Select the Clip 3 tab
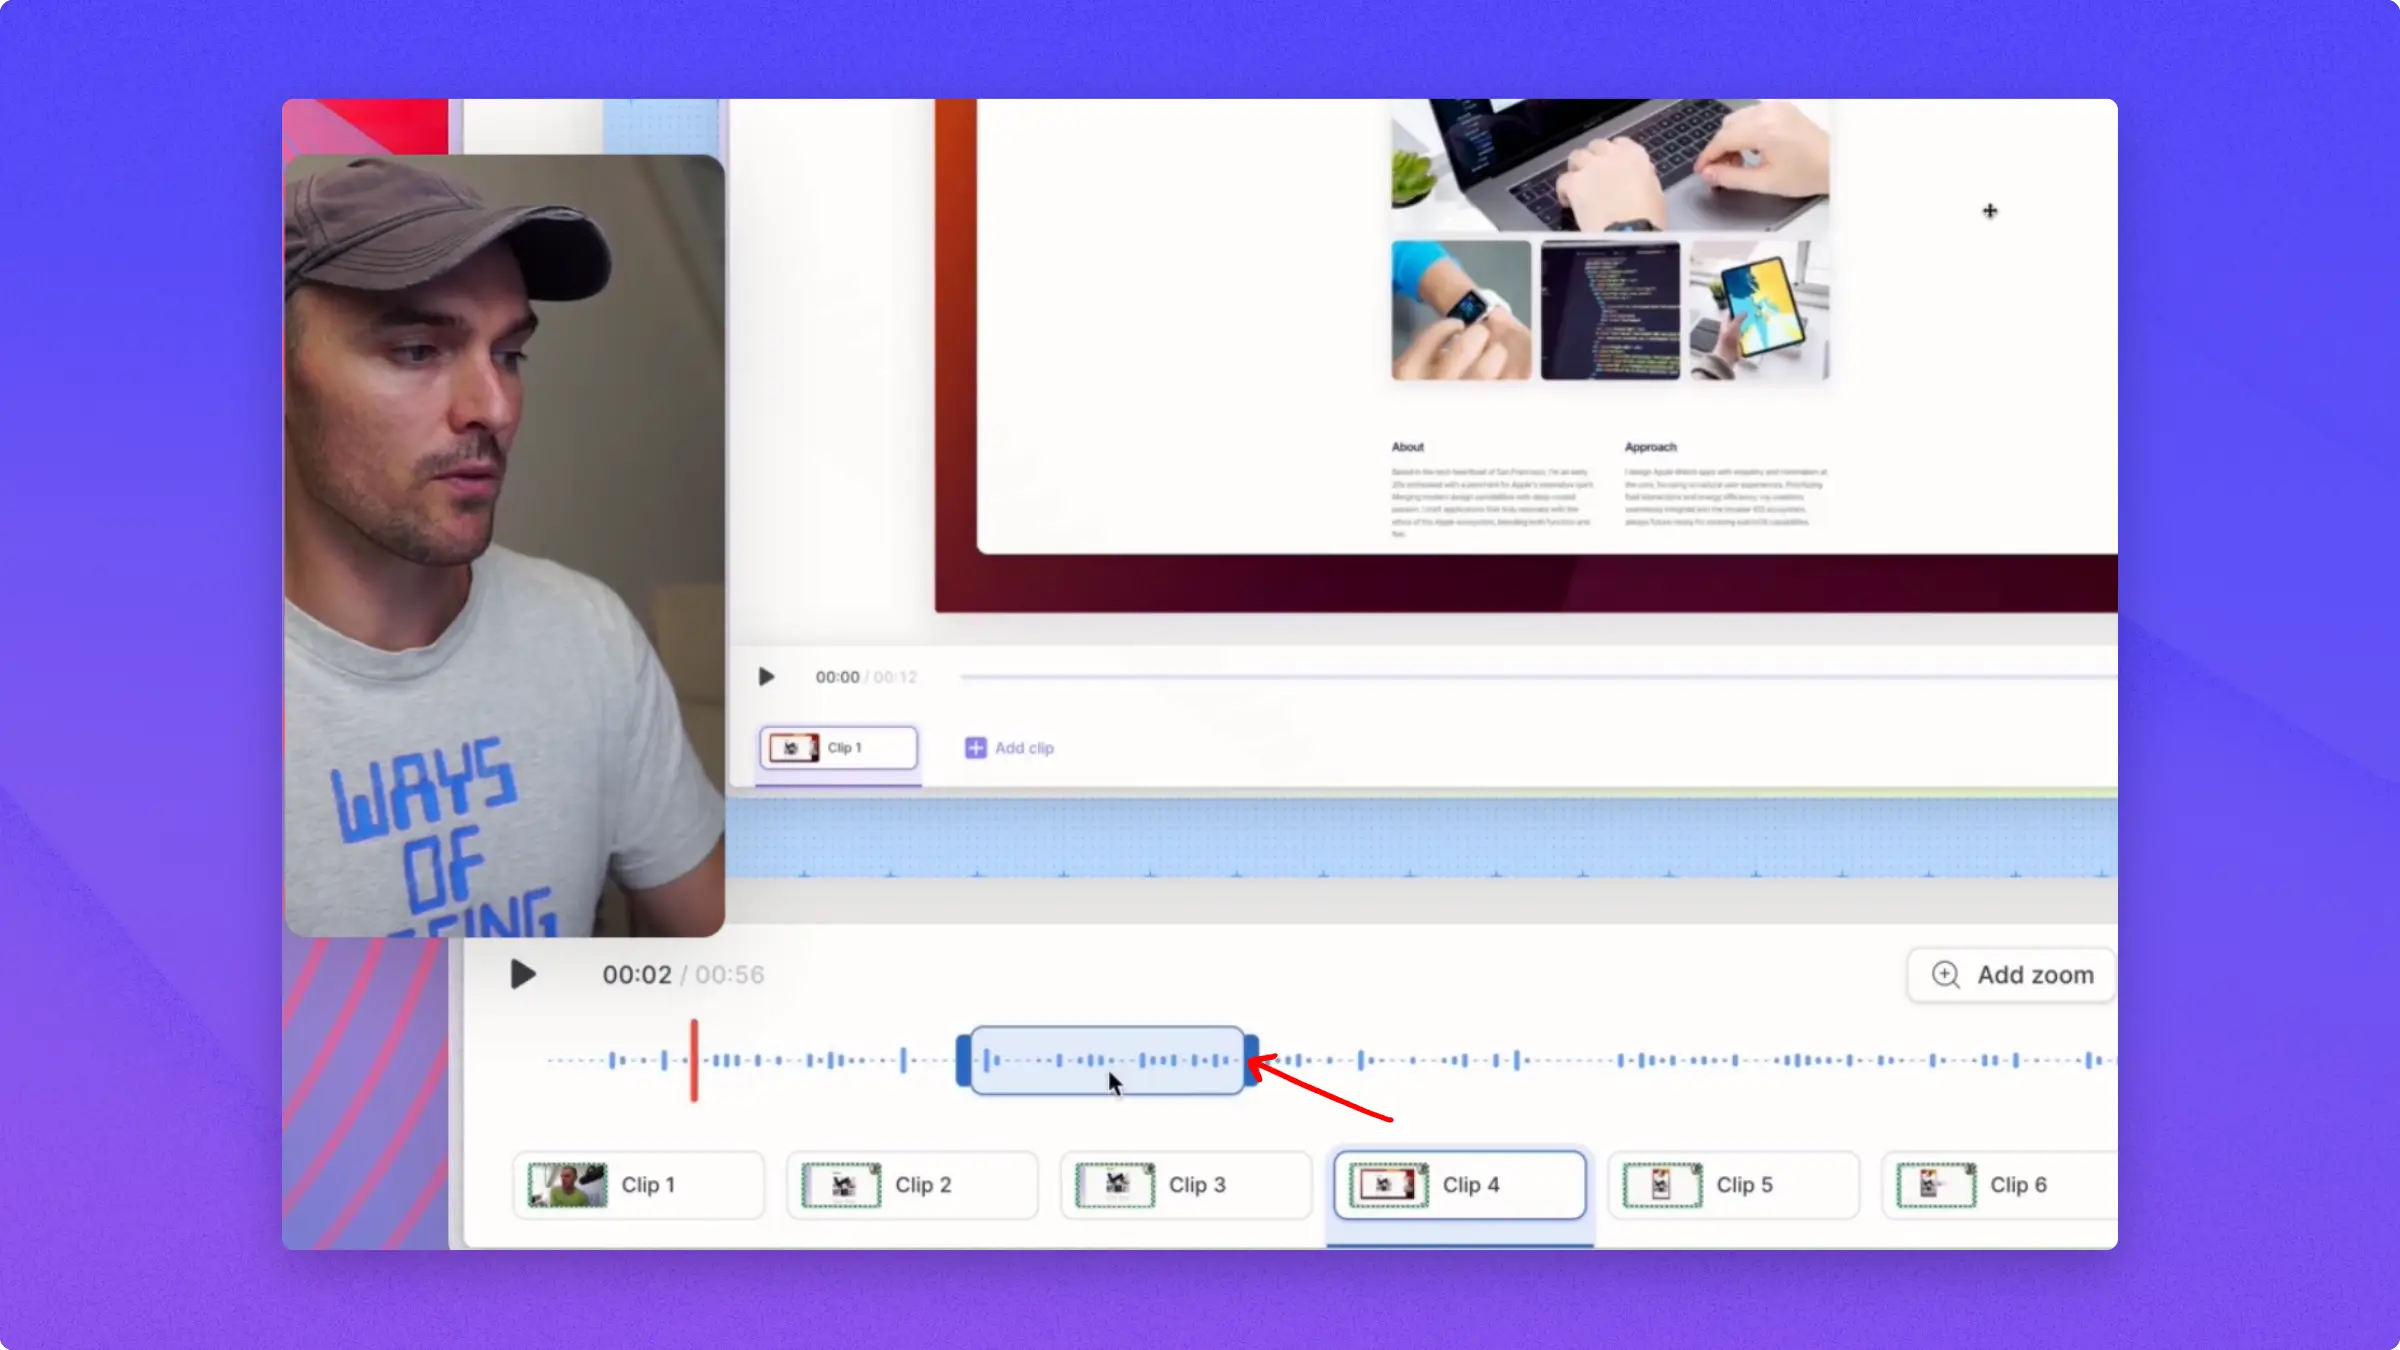The height and width of the screenshot is (1350, 2400). tap(1186, 1185)
